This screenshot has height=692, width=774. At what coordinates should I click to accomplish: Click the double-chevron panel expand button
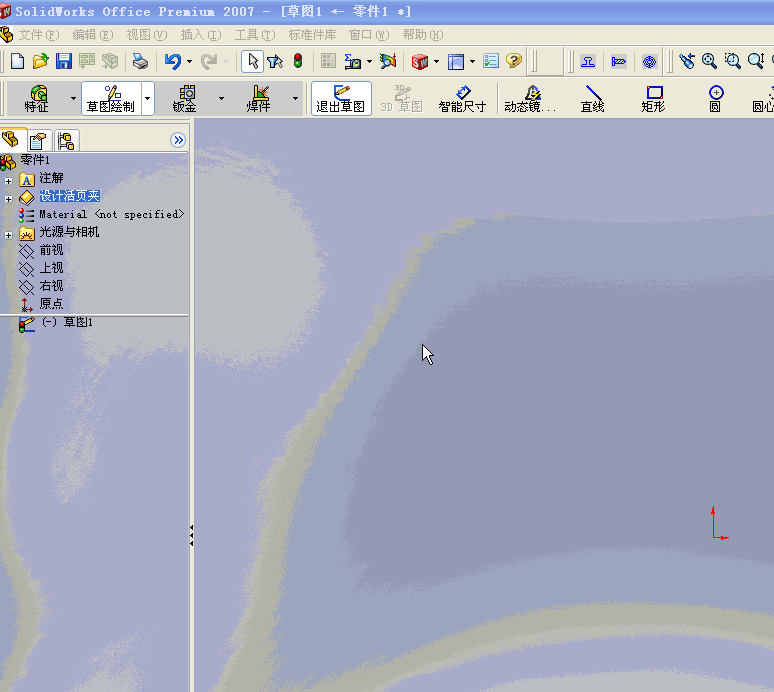click(x=178, y=140)
